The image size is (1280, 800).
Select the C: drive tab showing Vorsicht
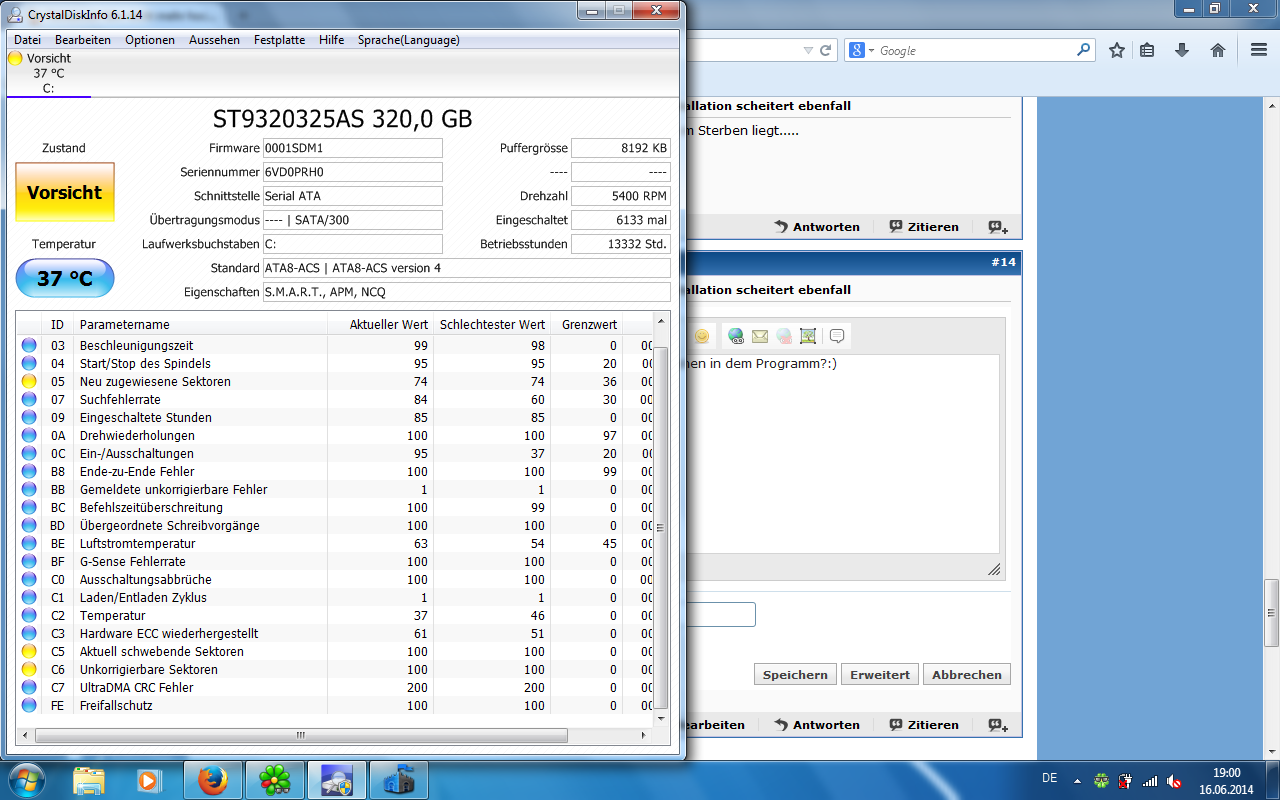(48, 73)
